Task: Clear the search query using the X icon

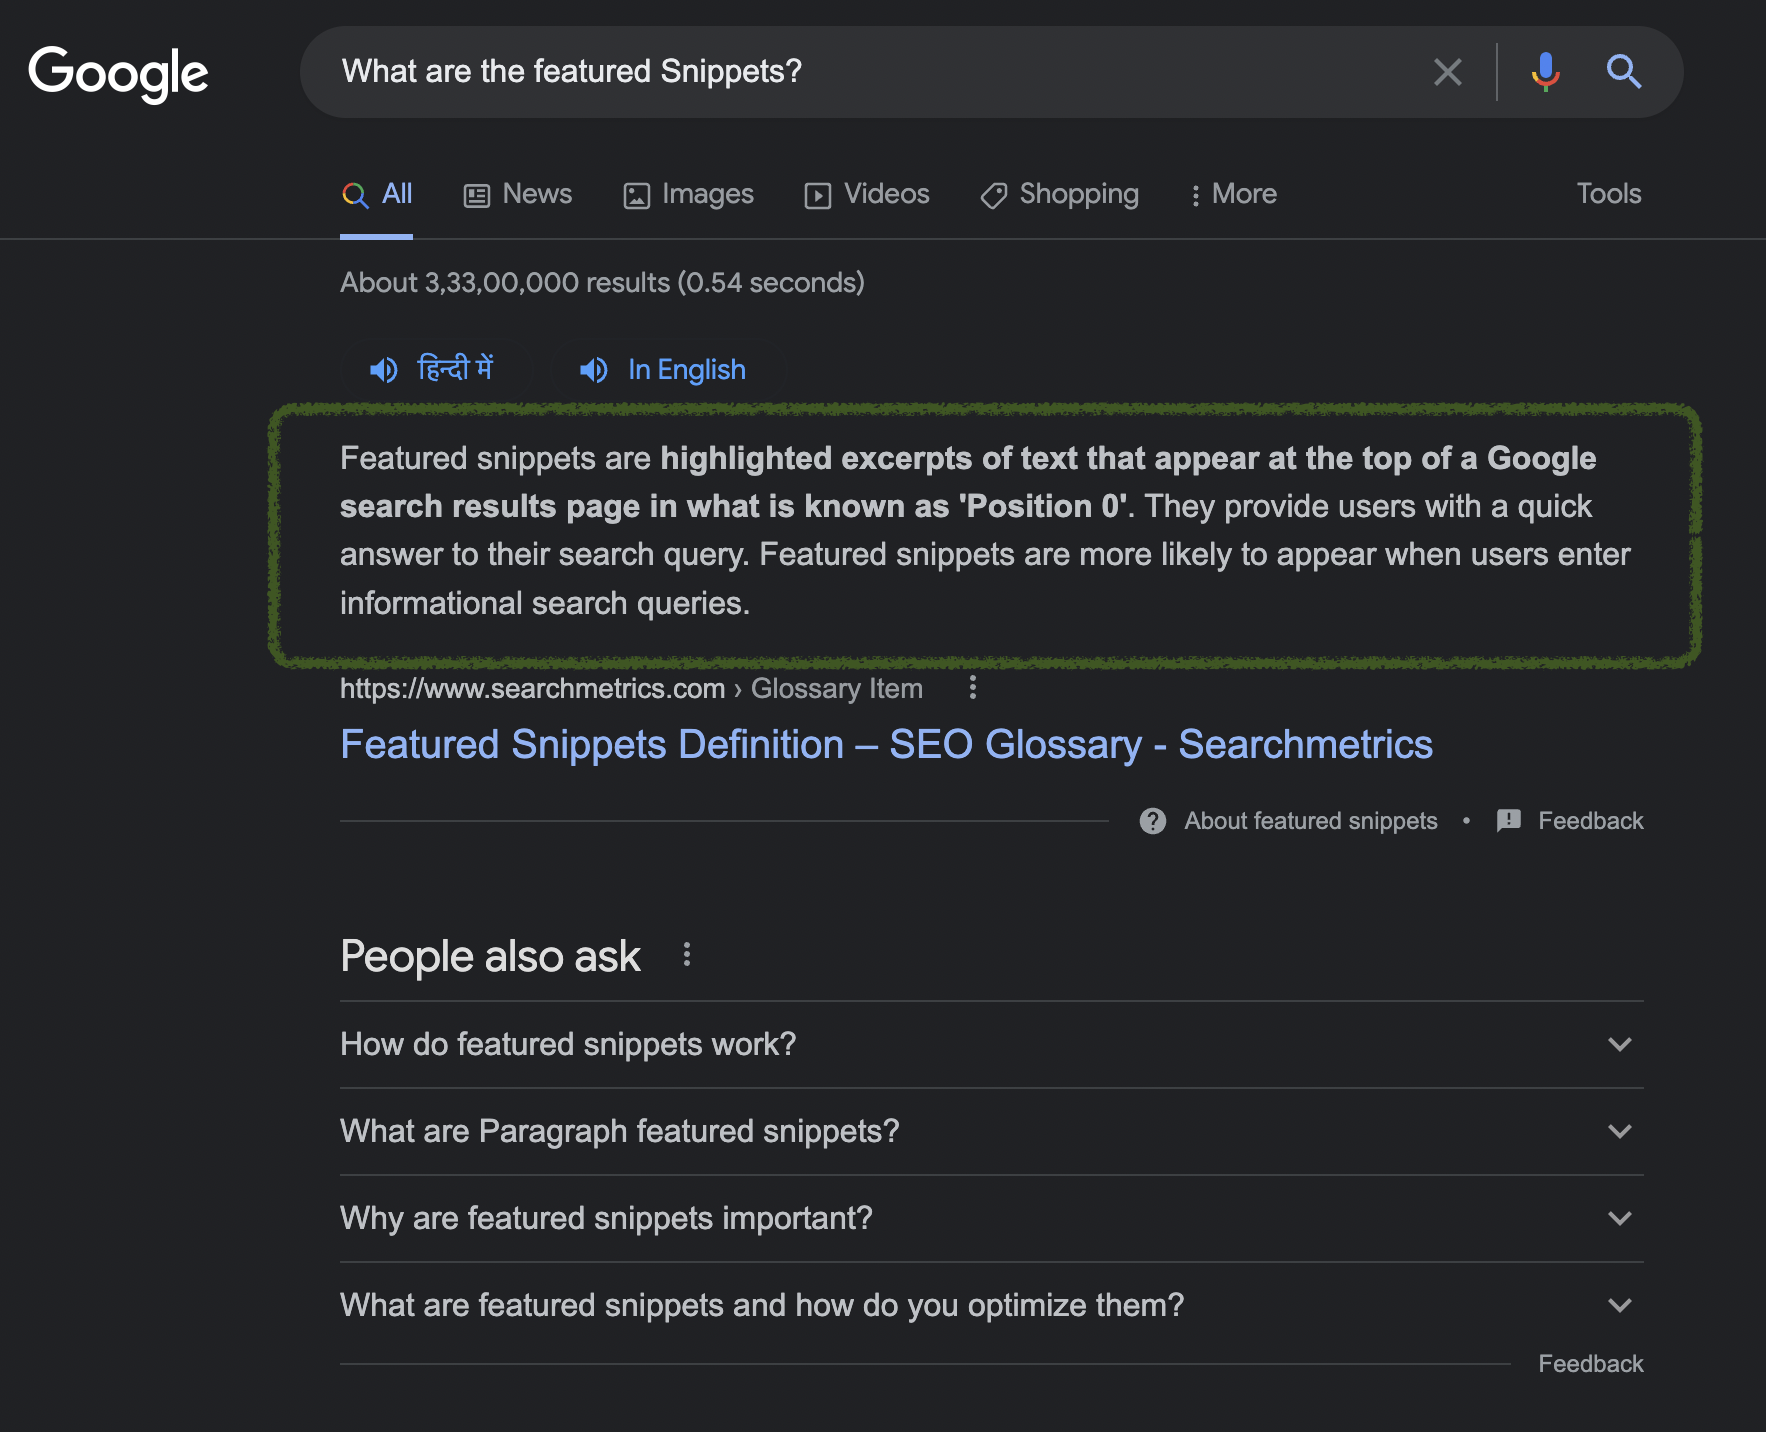Action: click(x=1448, y=71)
